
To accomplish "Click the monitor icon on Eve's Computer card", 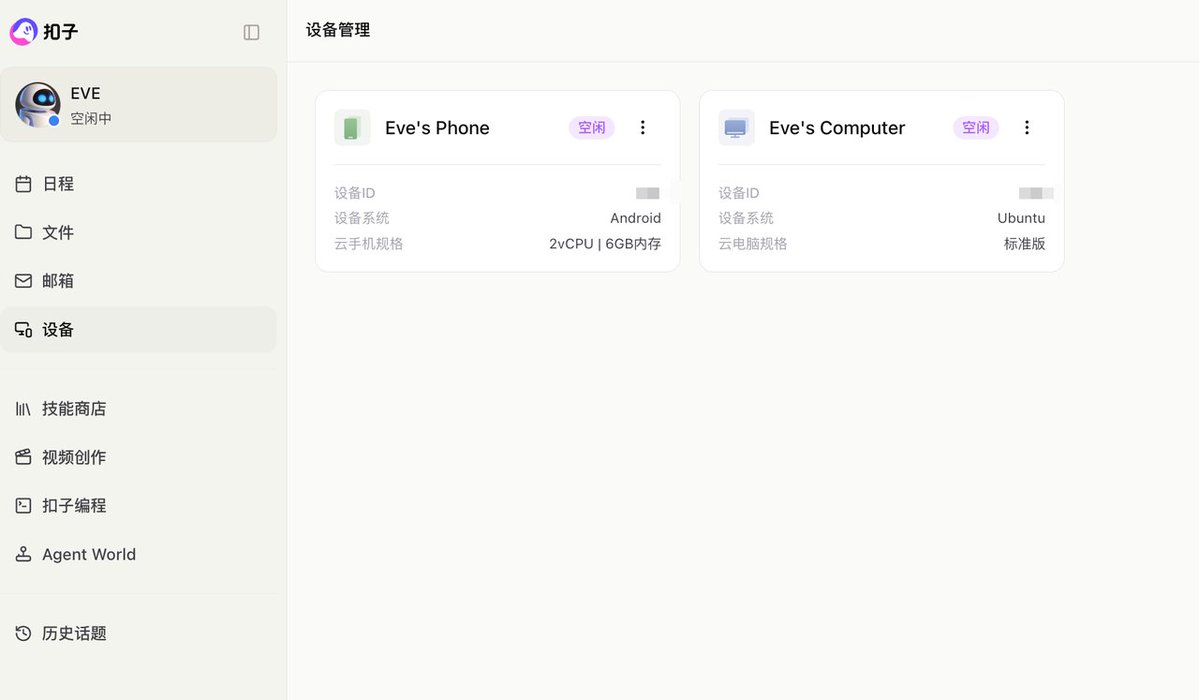I will pyautogui.click(x=736, y=127).
